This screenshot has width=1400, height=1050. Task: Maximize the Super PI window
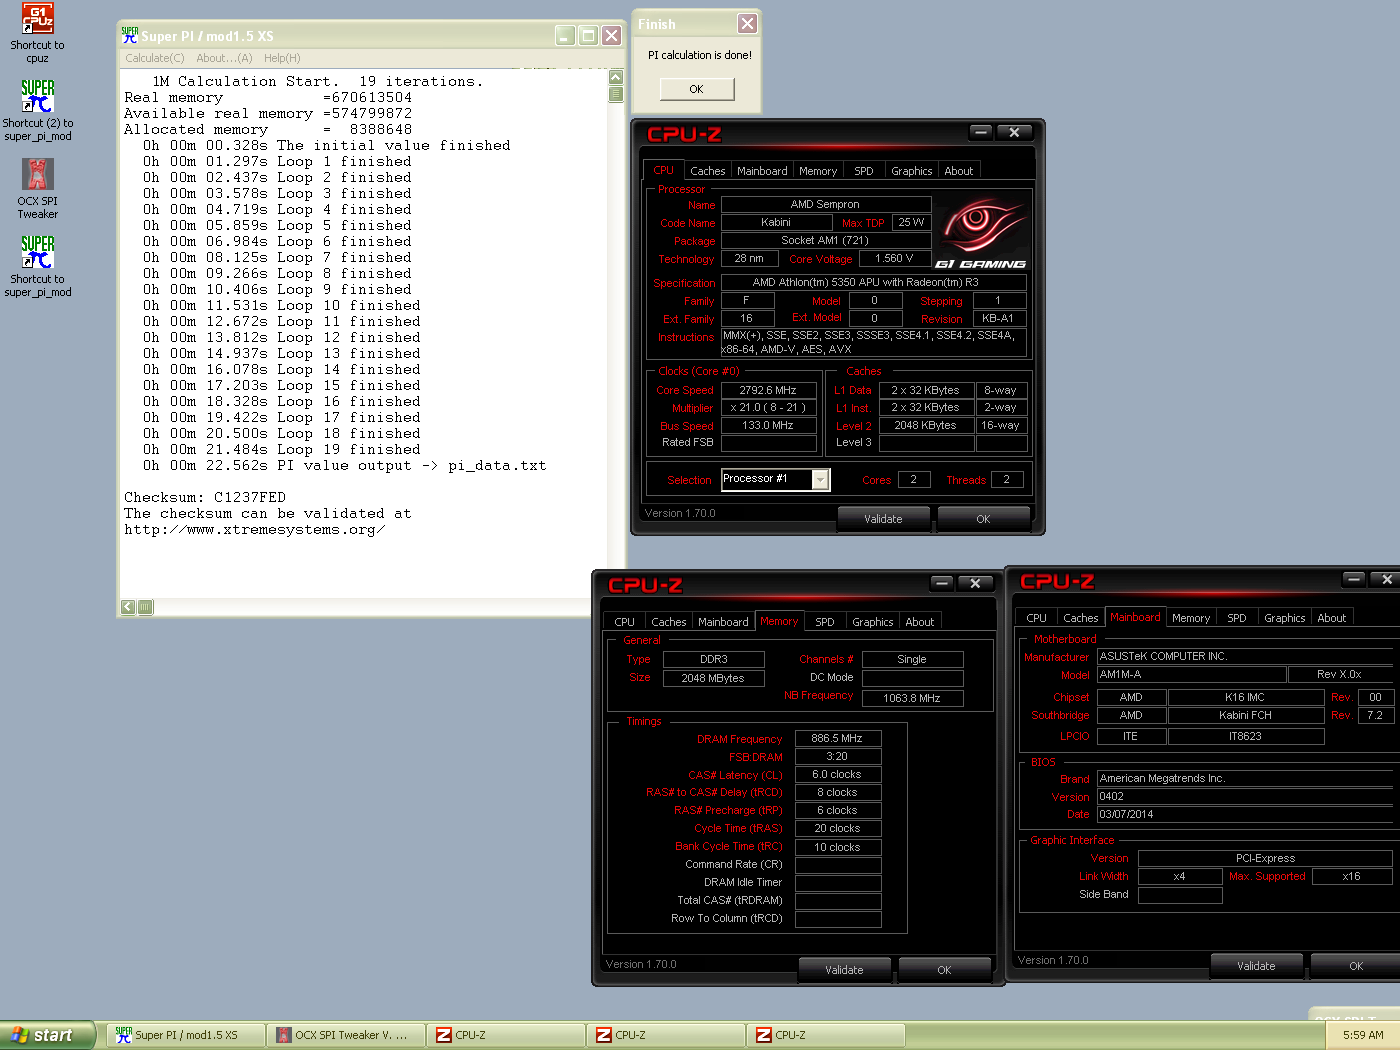click(x=588, y=36)
